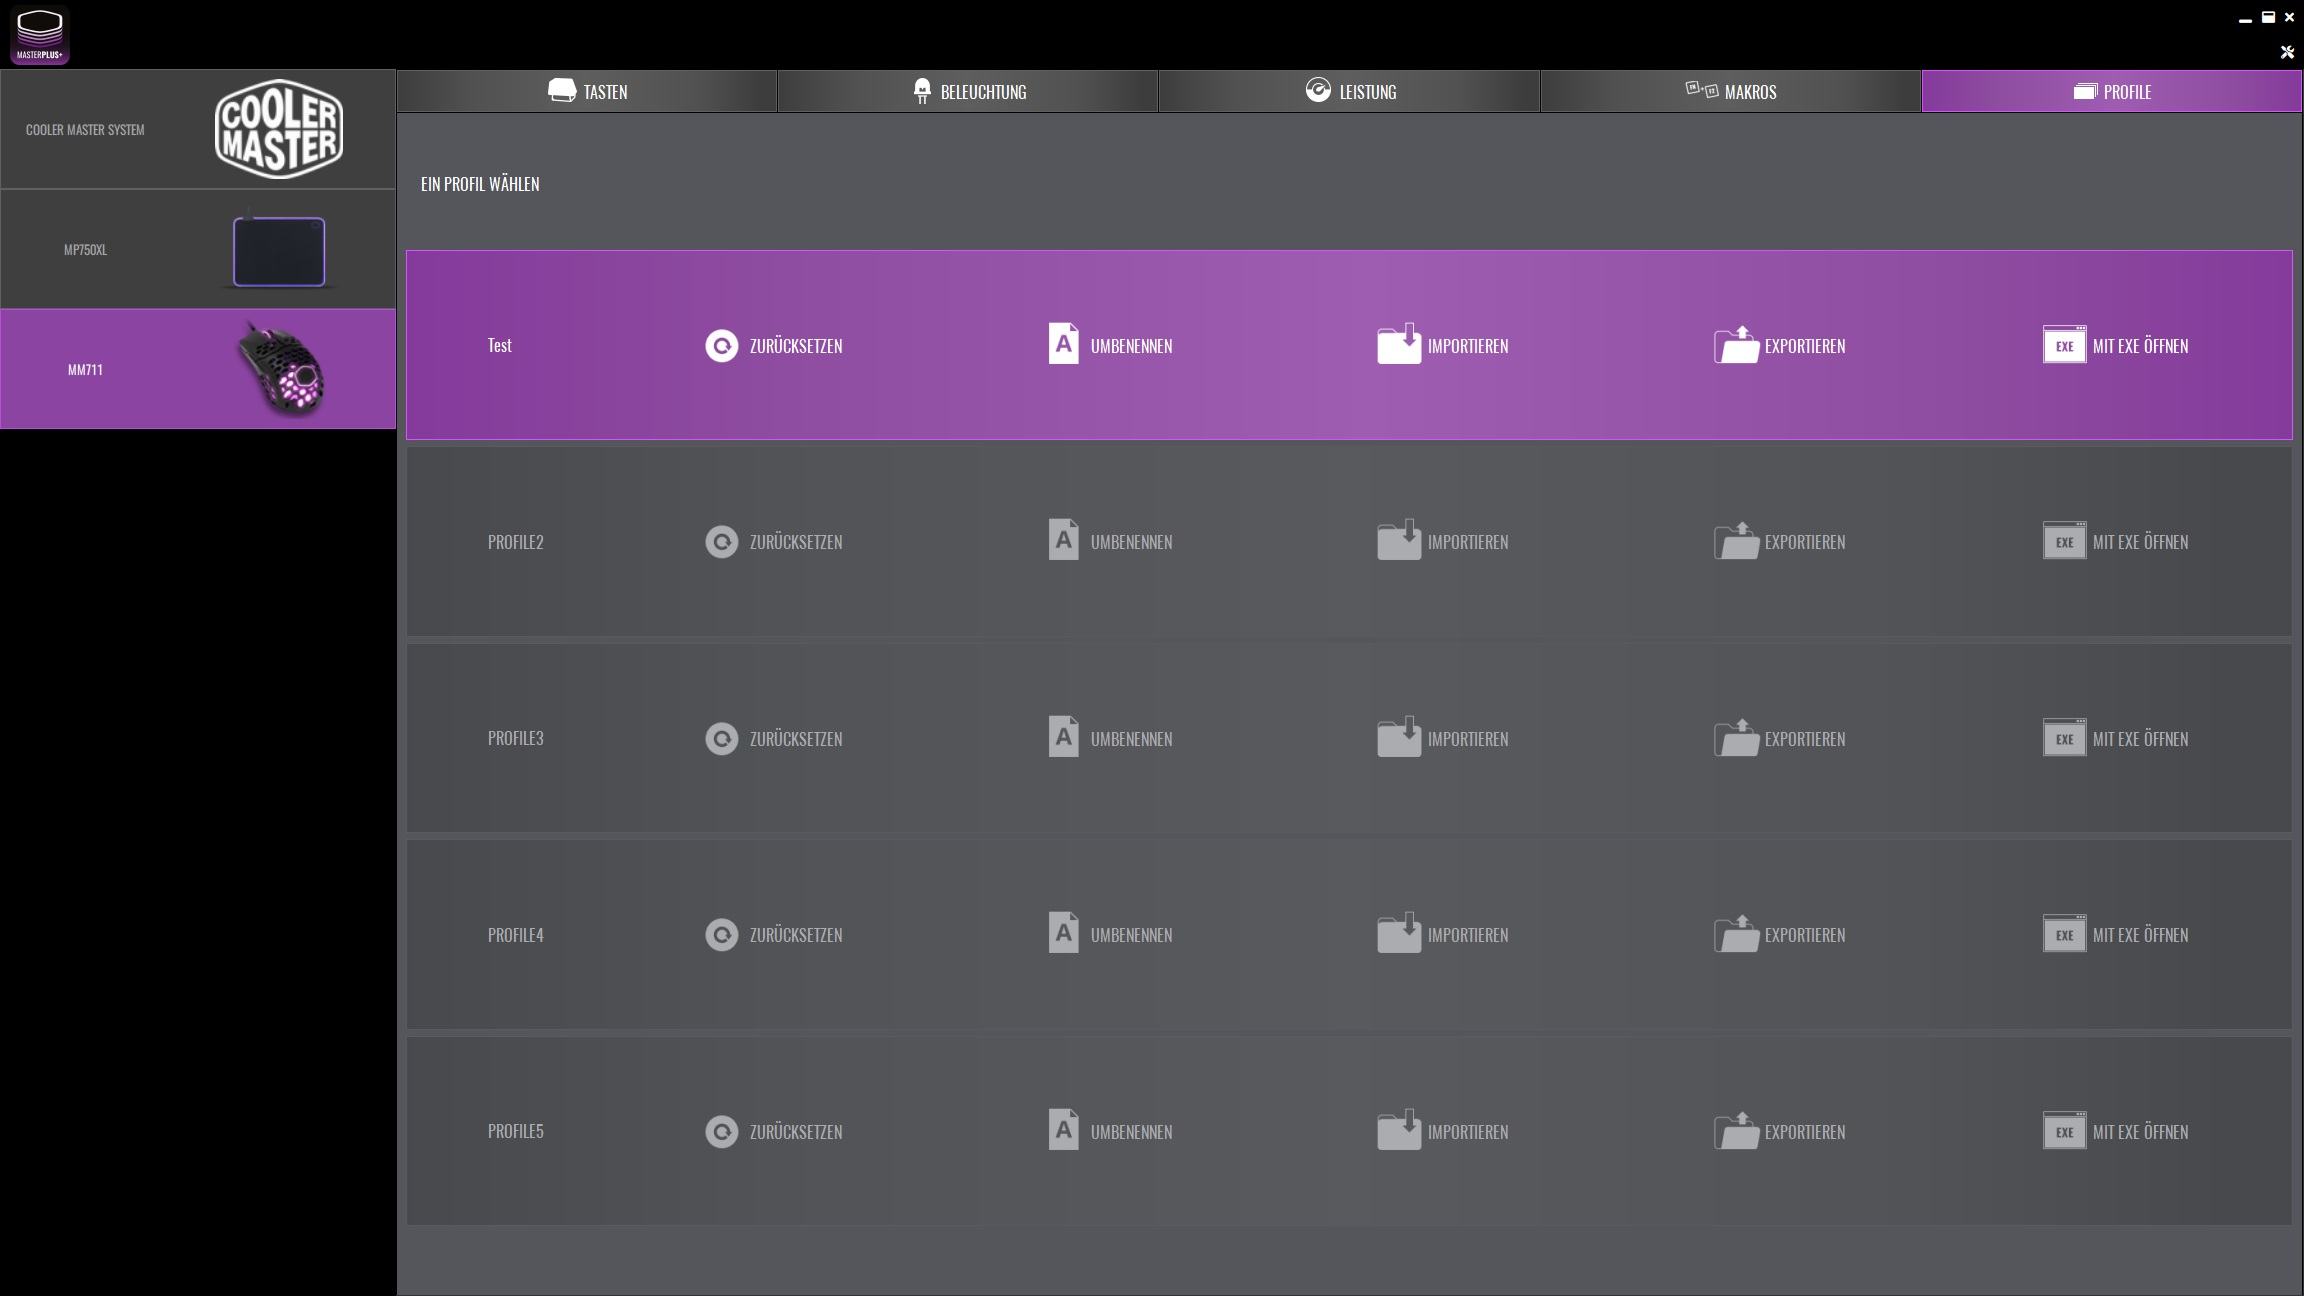
Task: Click the Zurücksetzen reset icon for Test profile
Action: point(721,346)
